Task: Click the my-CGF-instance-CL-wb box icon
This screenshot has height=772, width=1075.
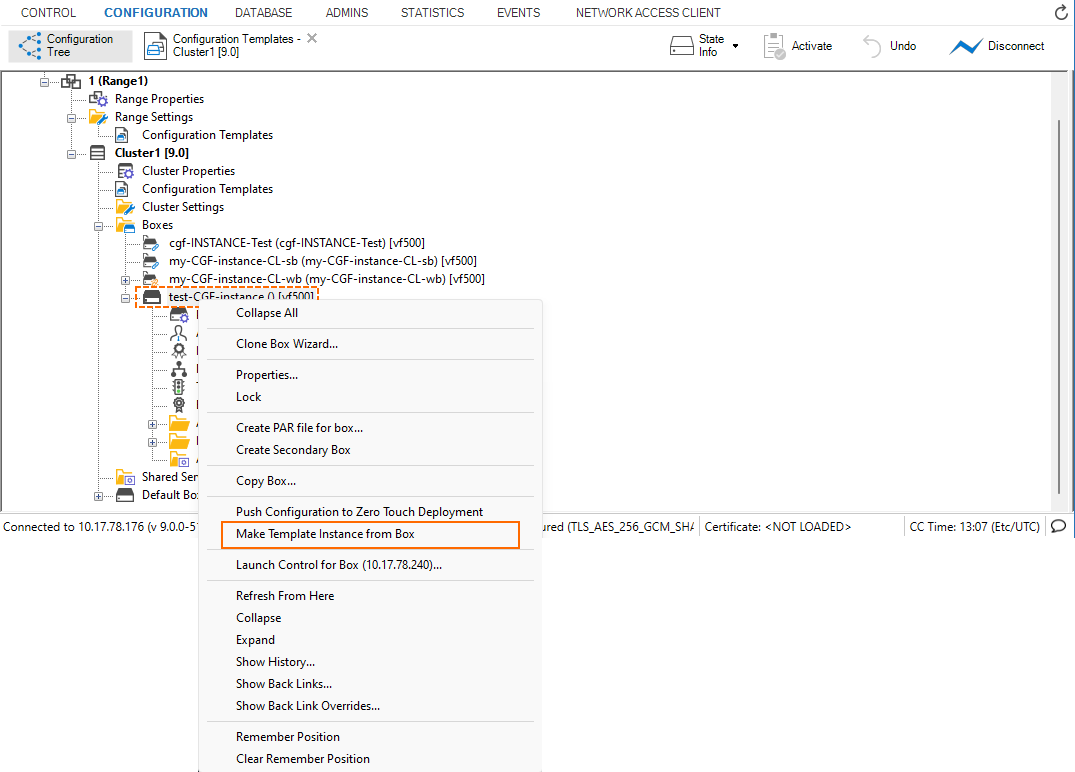Action: [151, 279]
